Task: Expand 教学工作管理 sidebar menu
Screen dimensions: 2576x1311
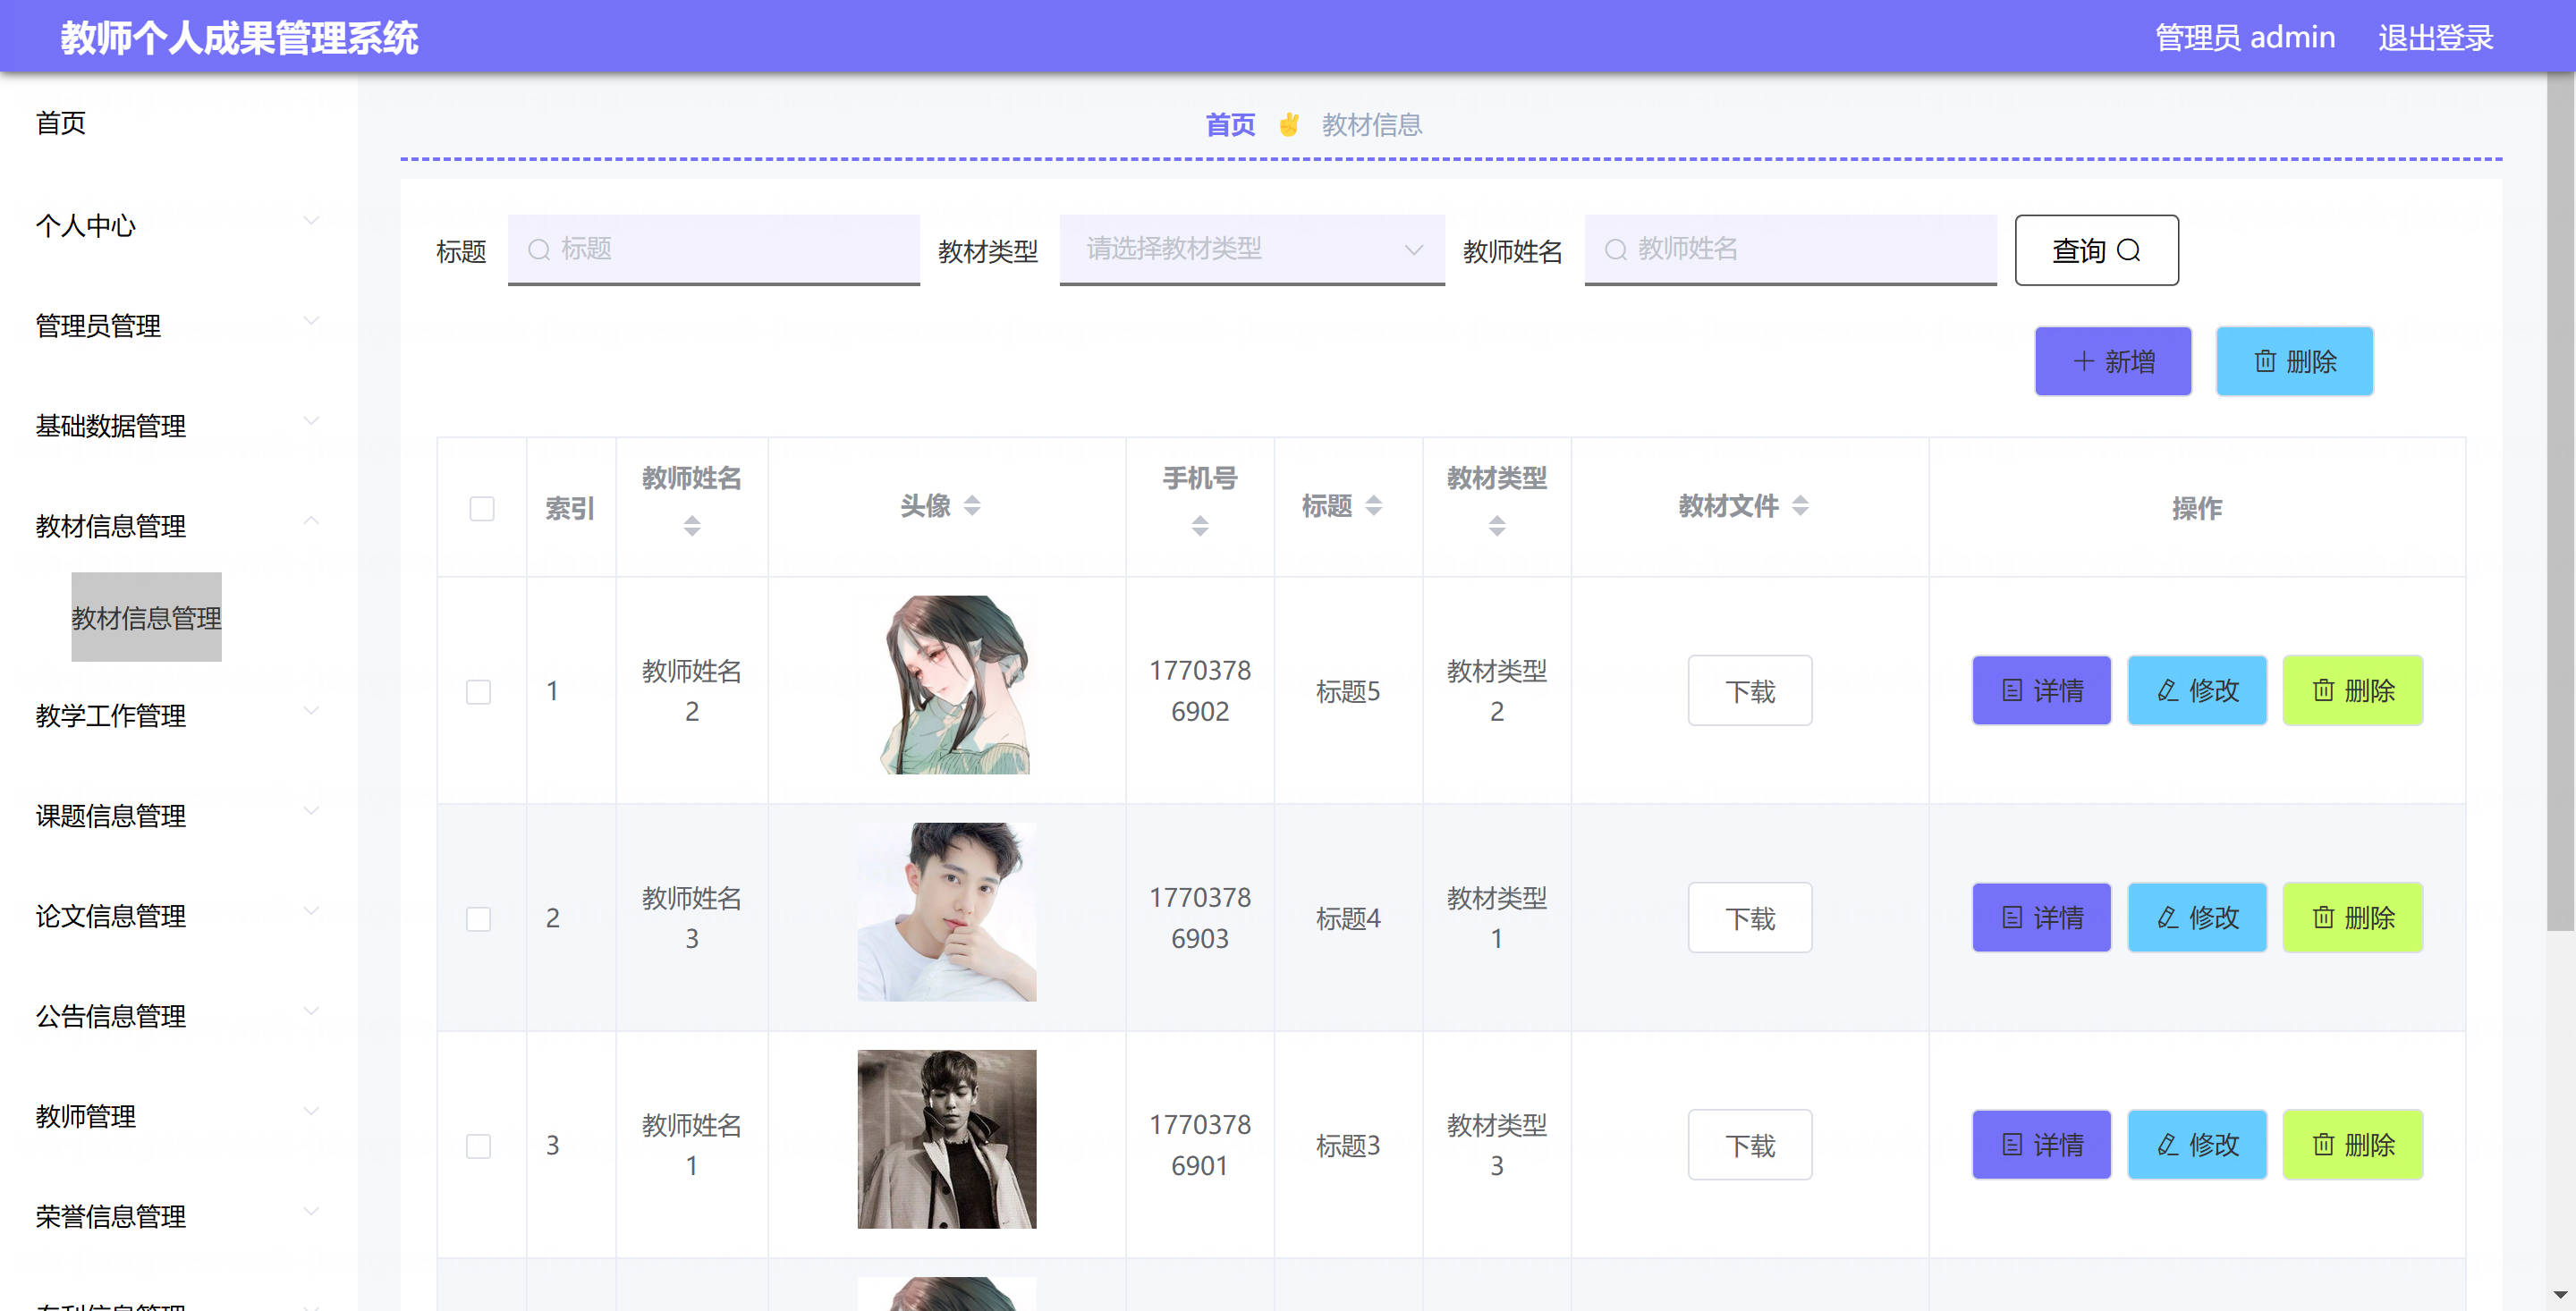Action: [178, 715]
